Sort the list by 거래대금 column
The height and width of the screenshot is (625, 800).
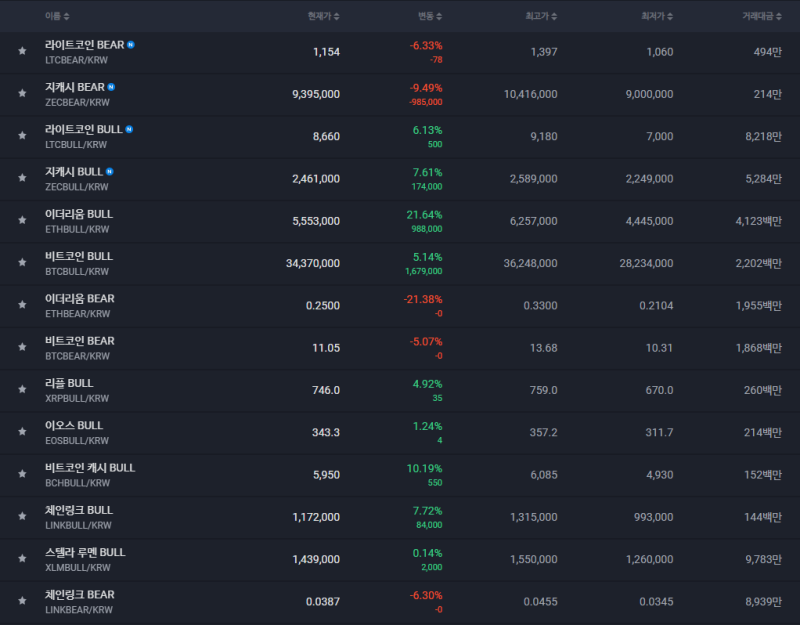[x=762, y=16]
